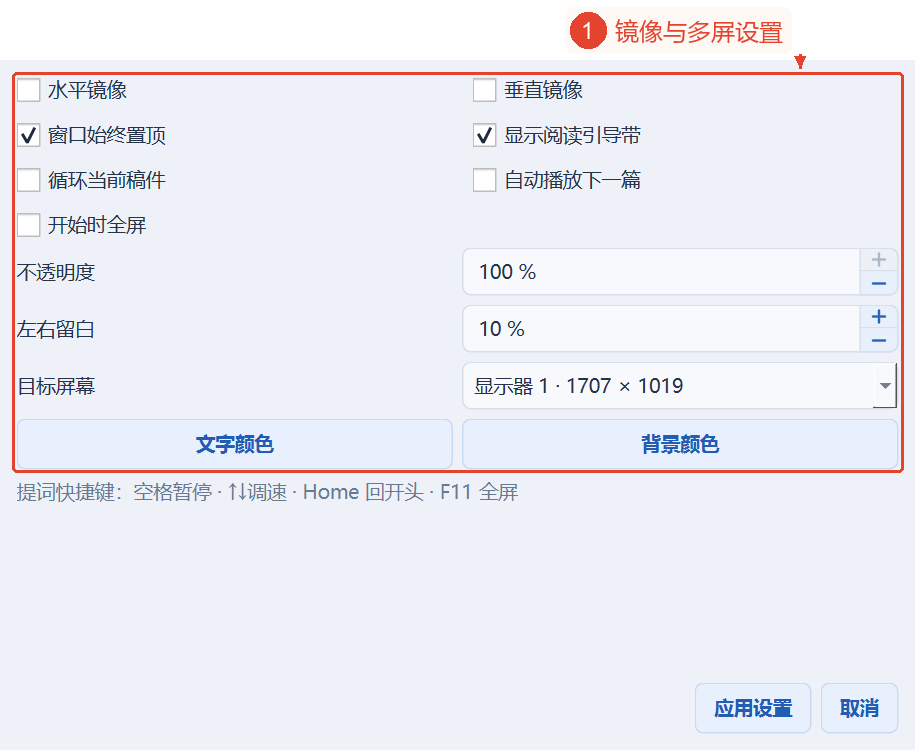Click the 不透明度 value field 100 %
The height and width of the screenshot is (750, 915).
tap(662, 272)
